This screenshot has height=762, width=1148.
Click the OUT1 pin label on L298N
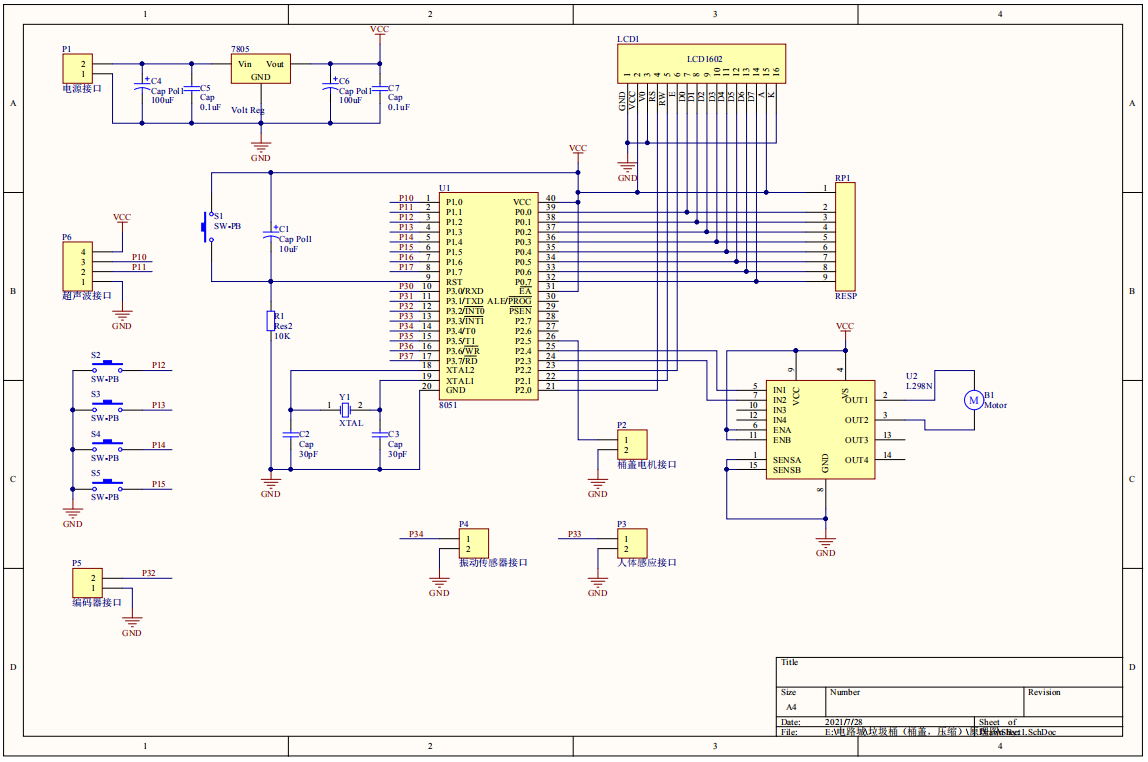click(857, 400)
